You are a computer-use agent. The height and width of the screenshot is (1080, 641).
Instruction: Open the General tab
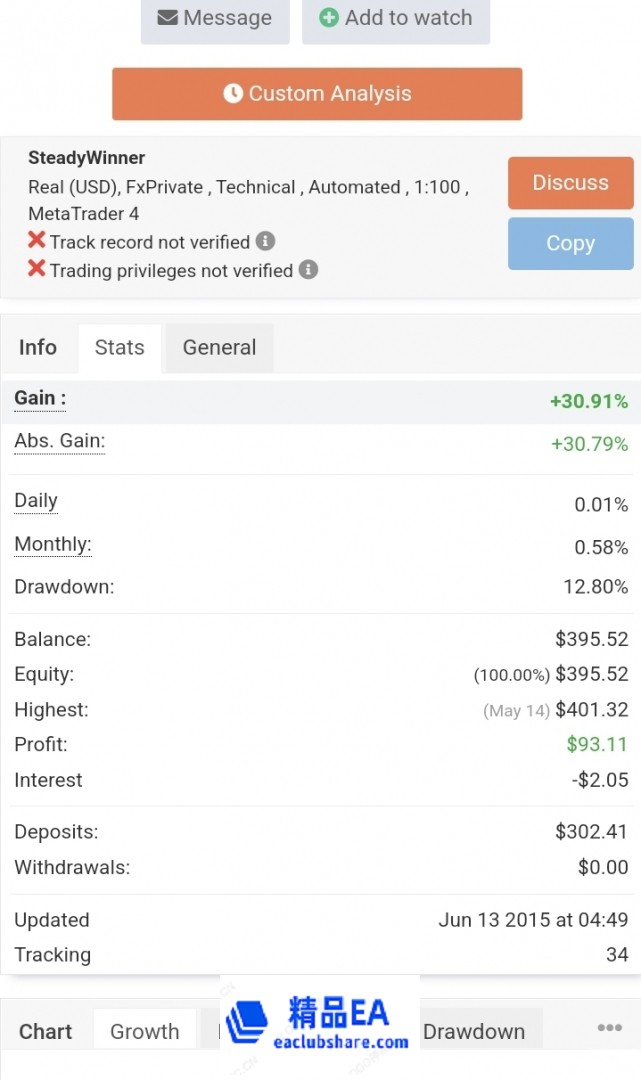pos(219,347)
